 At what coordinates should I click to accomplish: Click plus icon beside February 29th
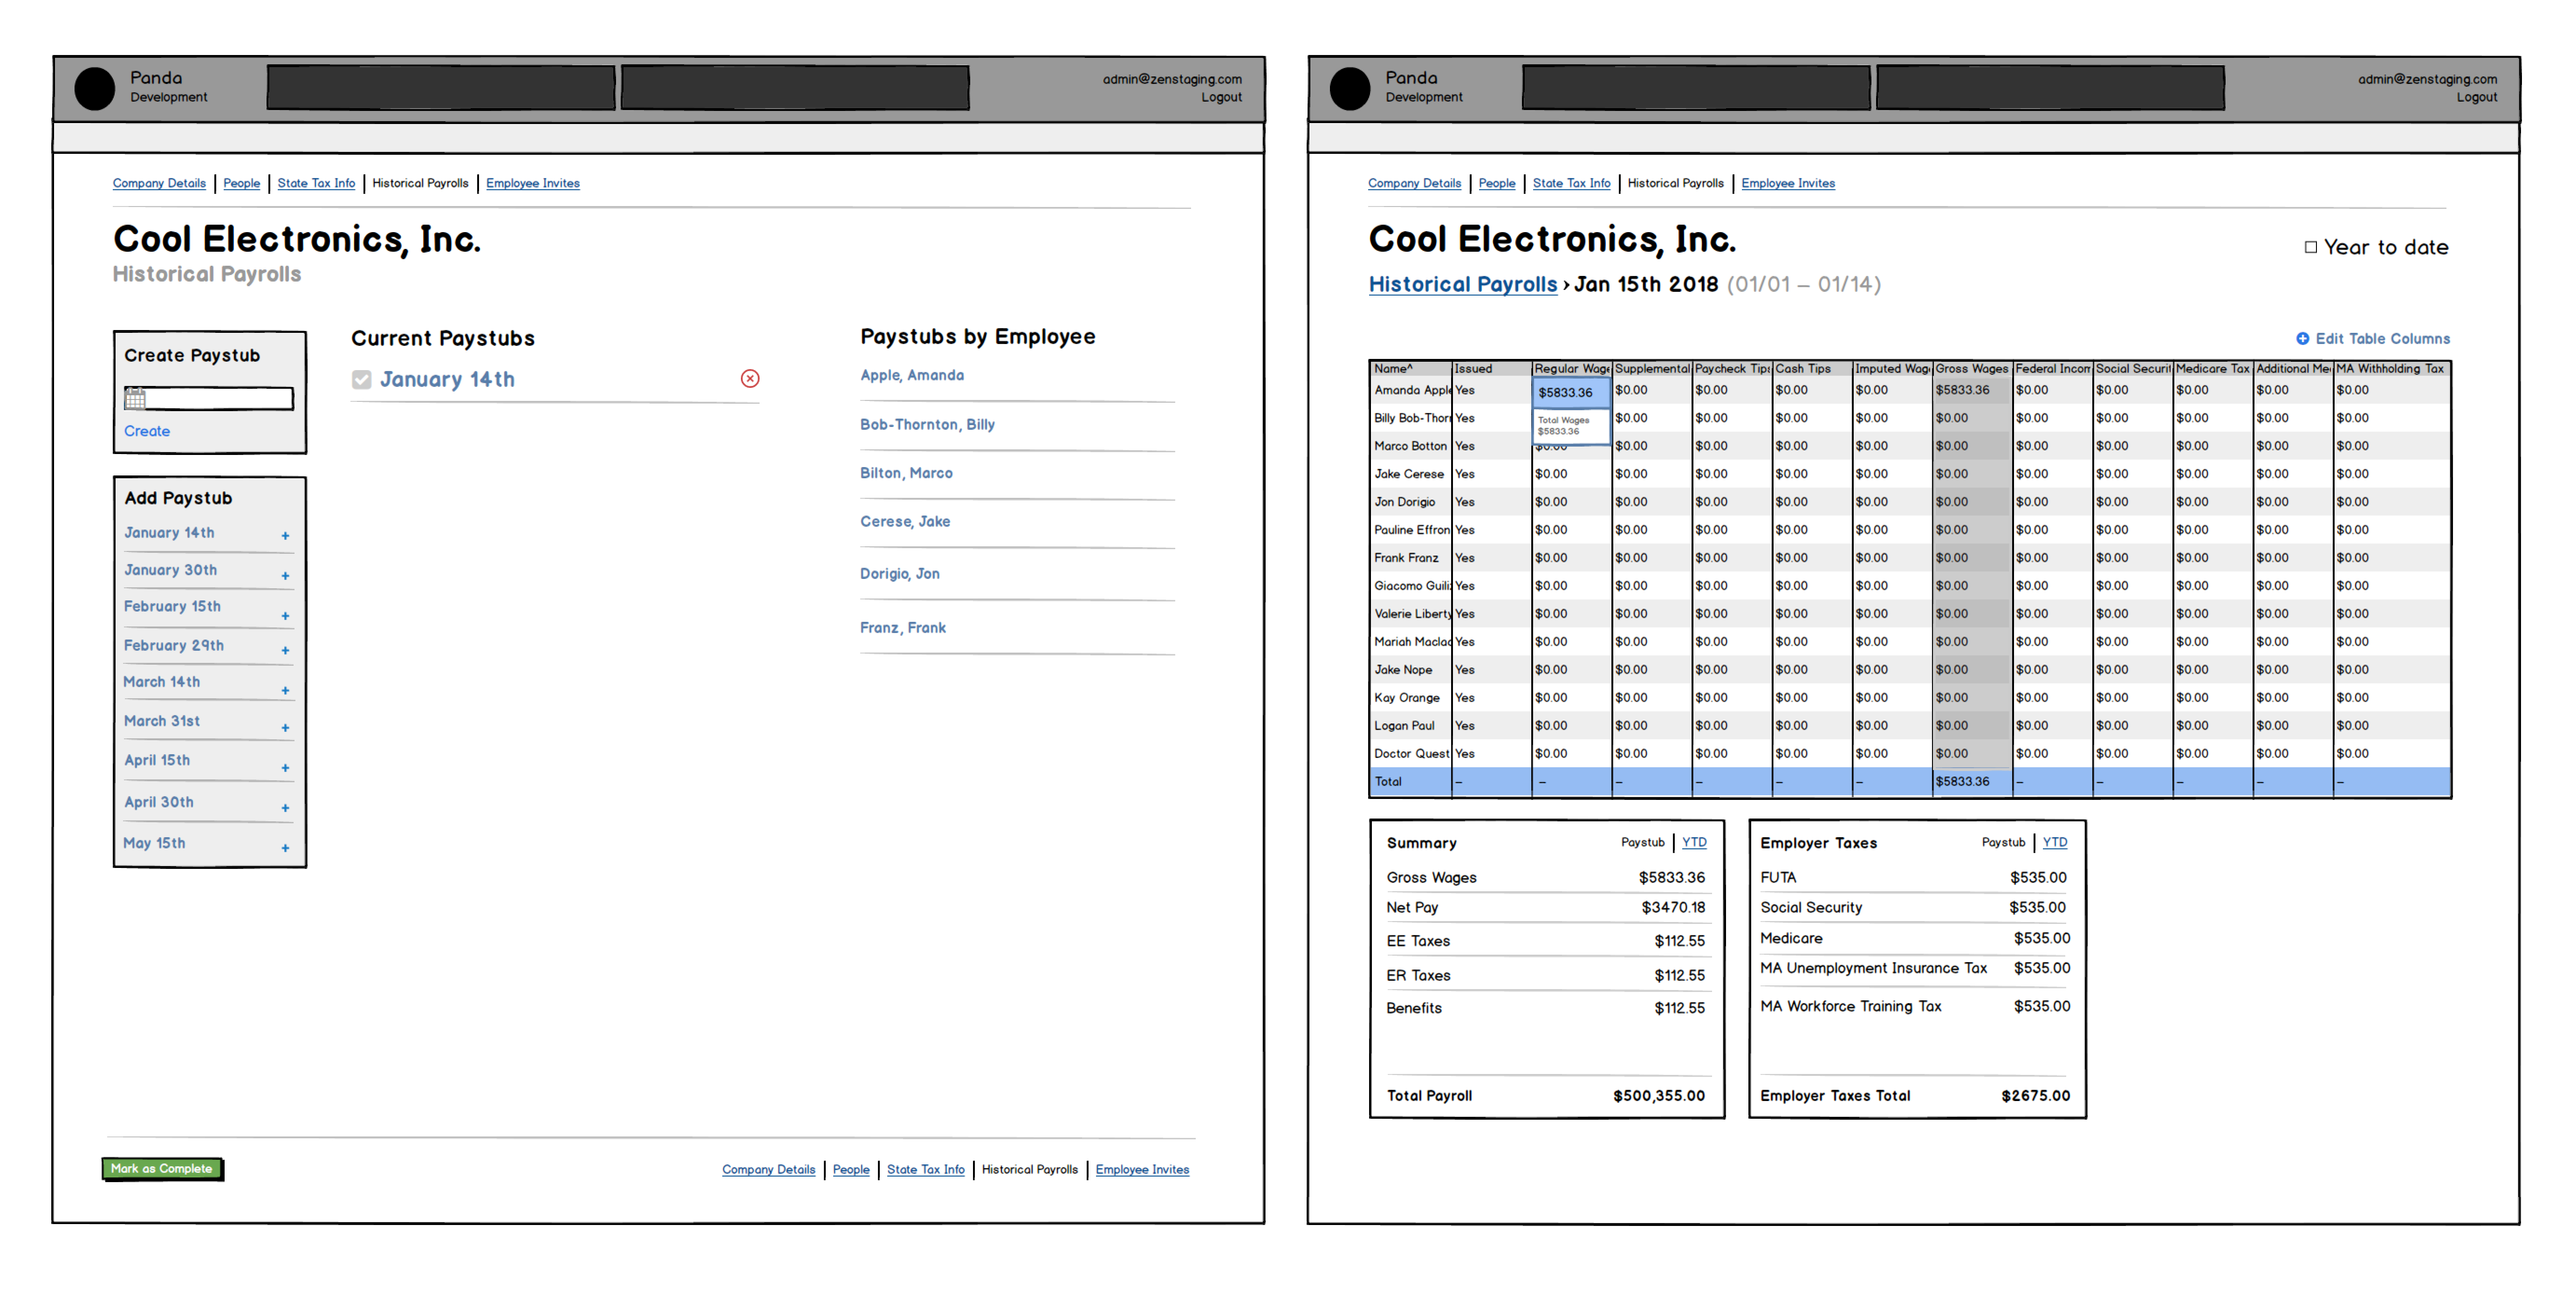285,651
